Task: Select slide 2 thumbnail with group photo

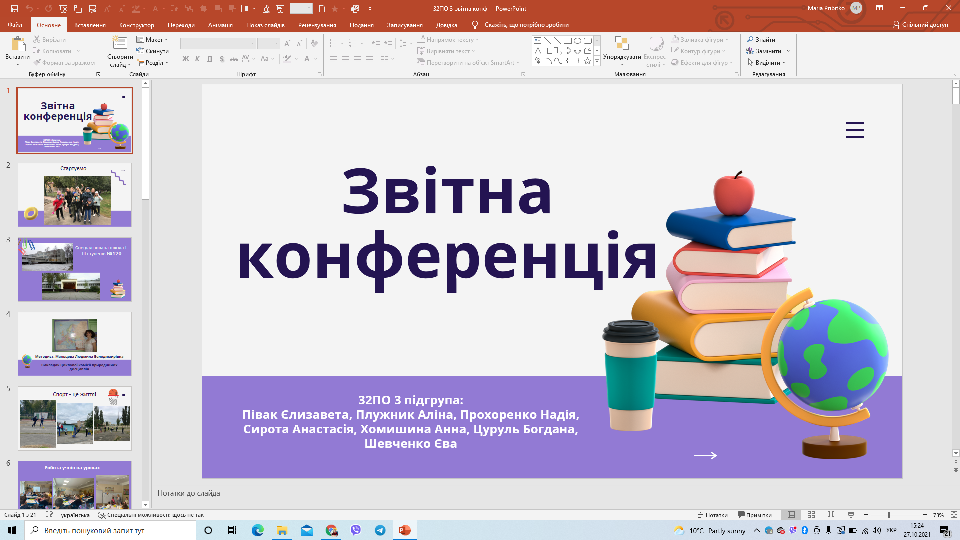Action: click(74, 195)
